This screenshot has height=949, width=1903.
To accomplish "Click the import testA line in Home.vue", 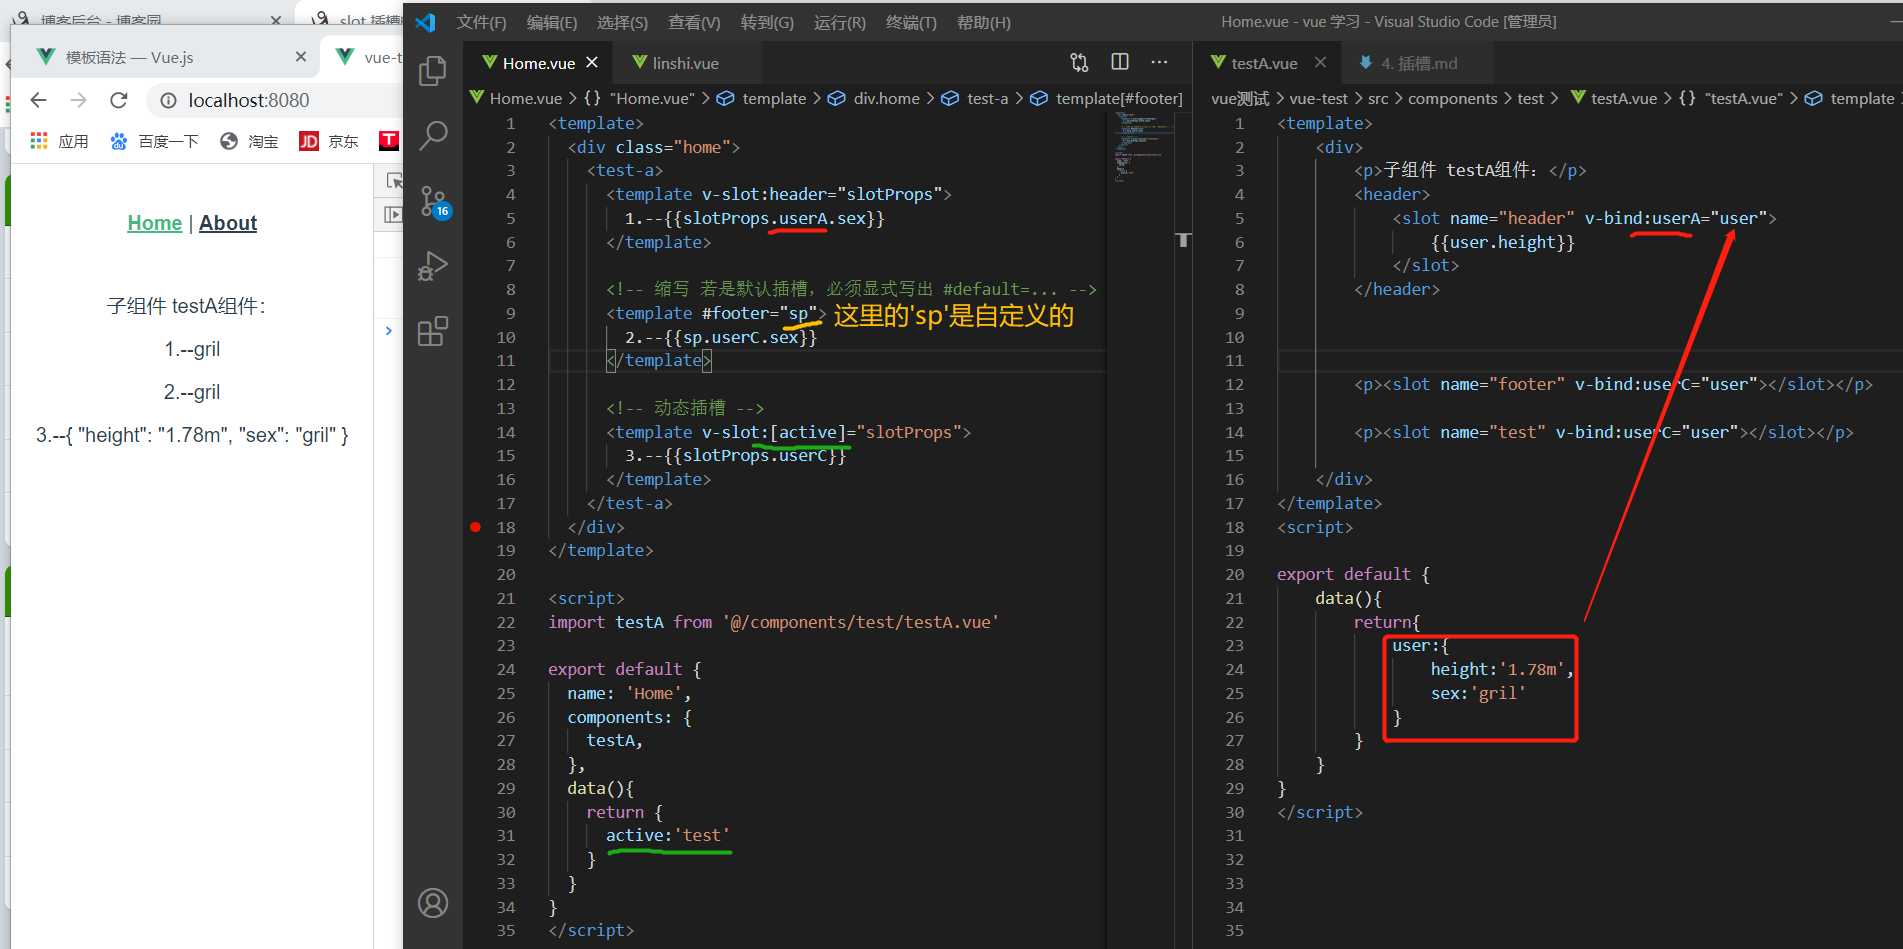I will (773, 622).
